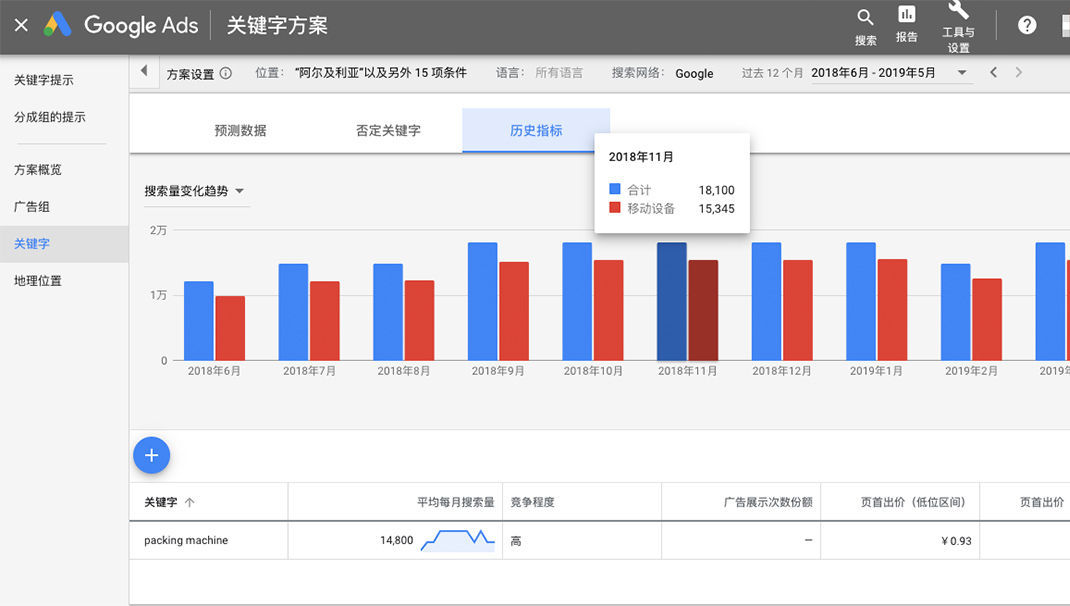Select the packing machine keyword row
This screenshot has height=606, width=1070.
tap(186, 541)
